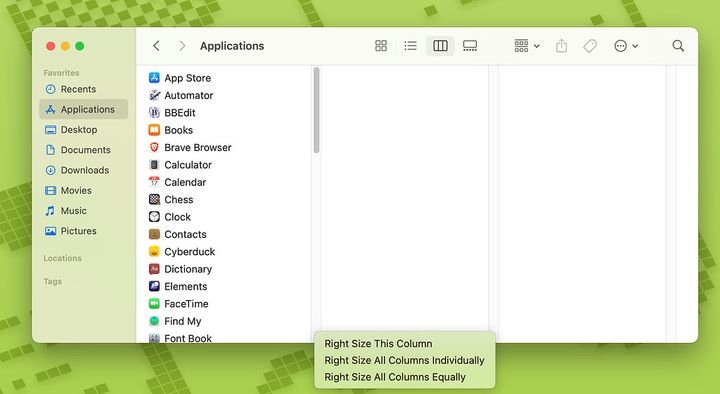Click the Tags sidebar heading
720x394 pixels.
coord(52,281)
